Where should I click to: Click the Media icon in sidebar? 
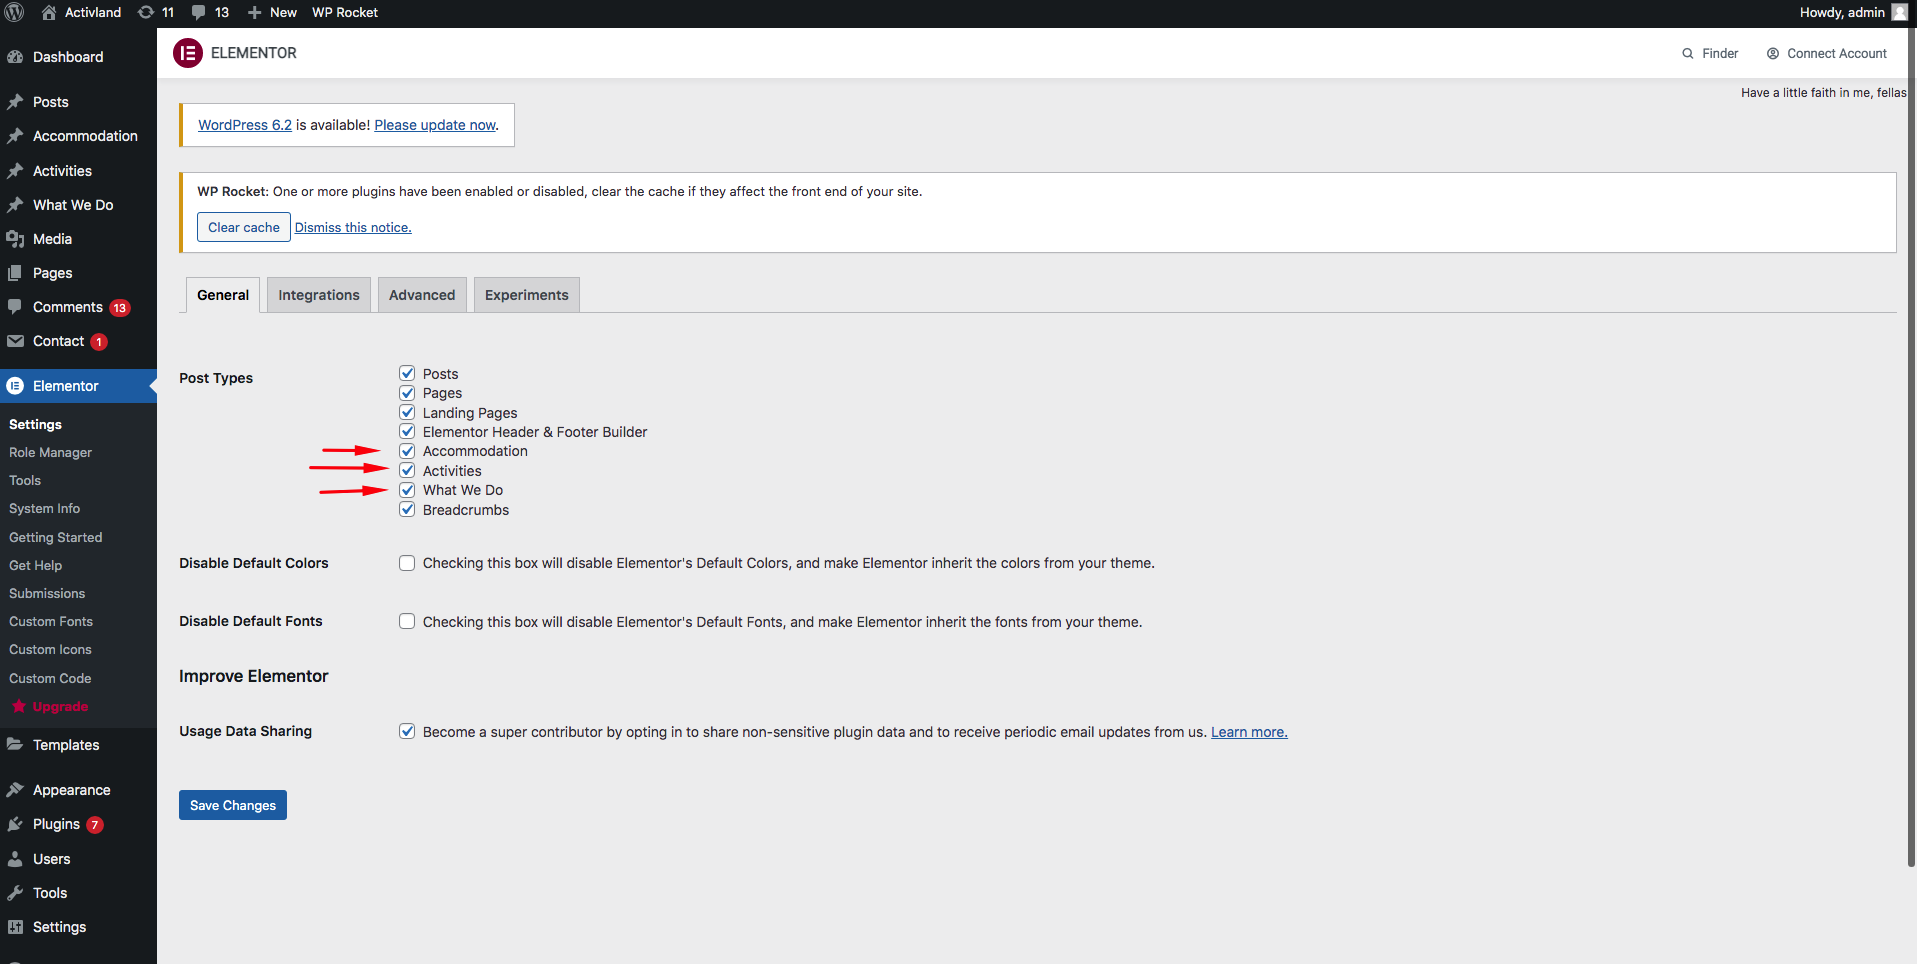pyautogui.click(x=15, y=239)
